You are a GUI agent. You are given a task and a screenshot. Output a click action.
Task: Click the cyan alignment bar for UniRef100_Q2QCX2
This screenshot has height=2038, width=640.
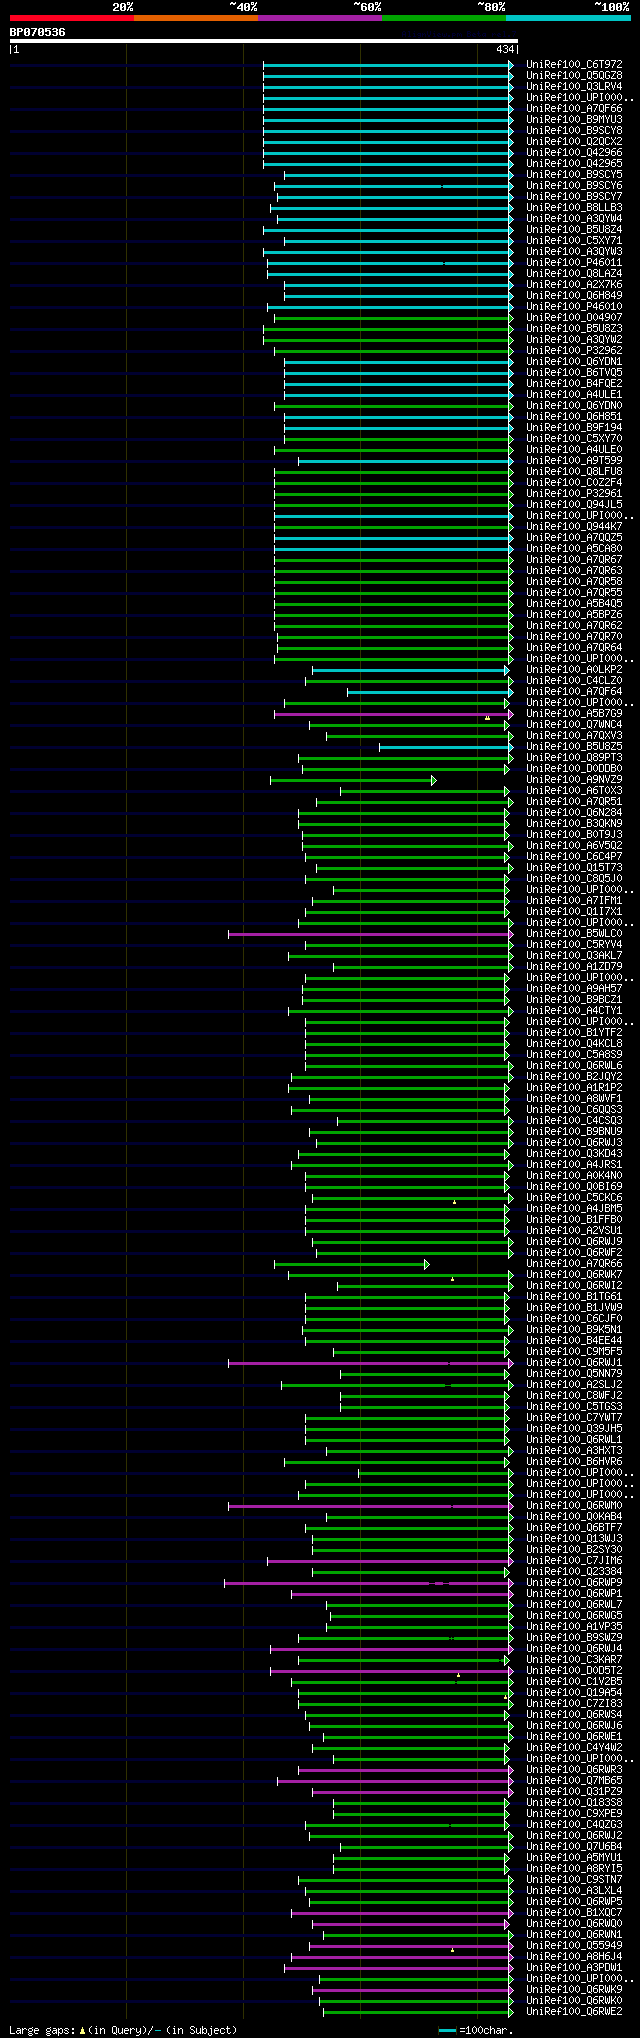(x=387, y=142)
